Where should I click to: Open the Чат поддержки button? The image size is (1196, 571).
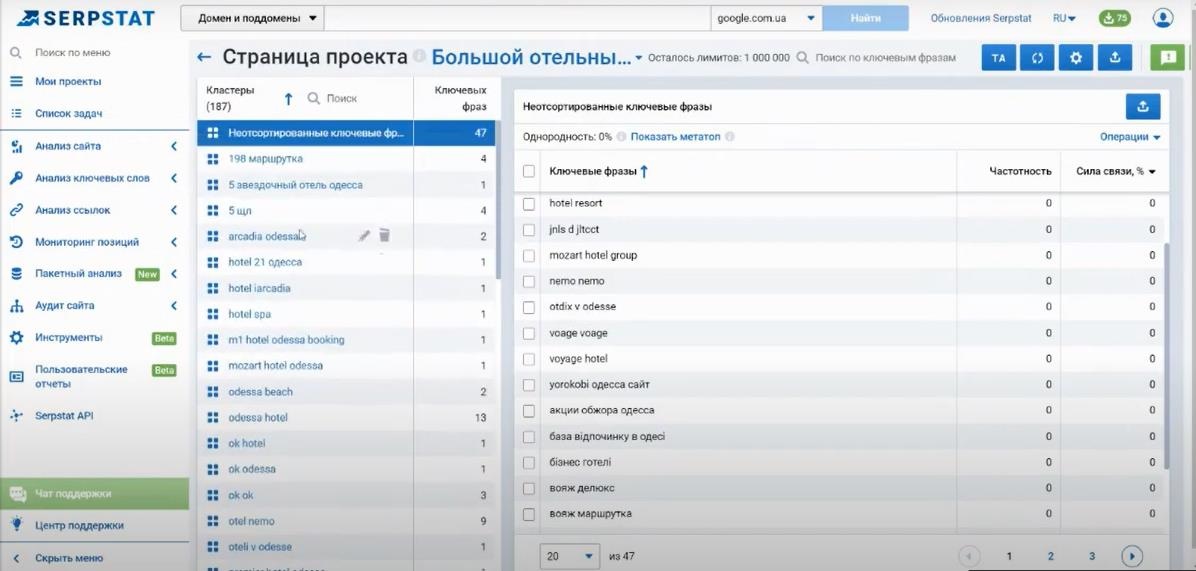coord(95,493)
